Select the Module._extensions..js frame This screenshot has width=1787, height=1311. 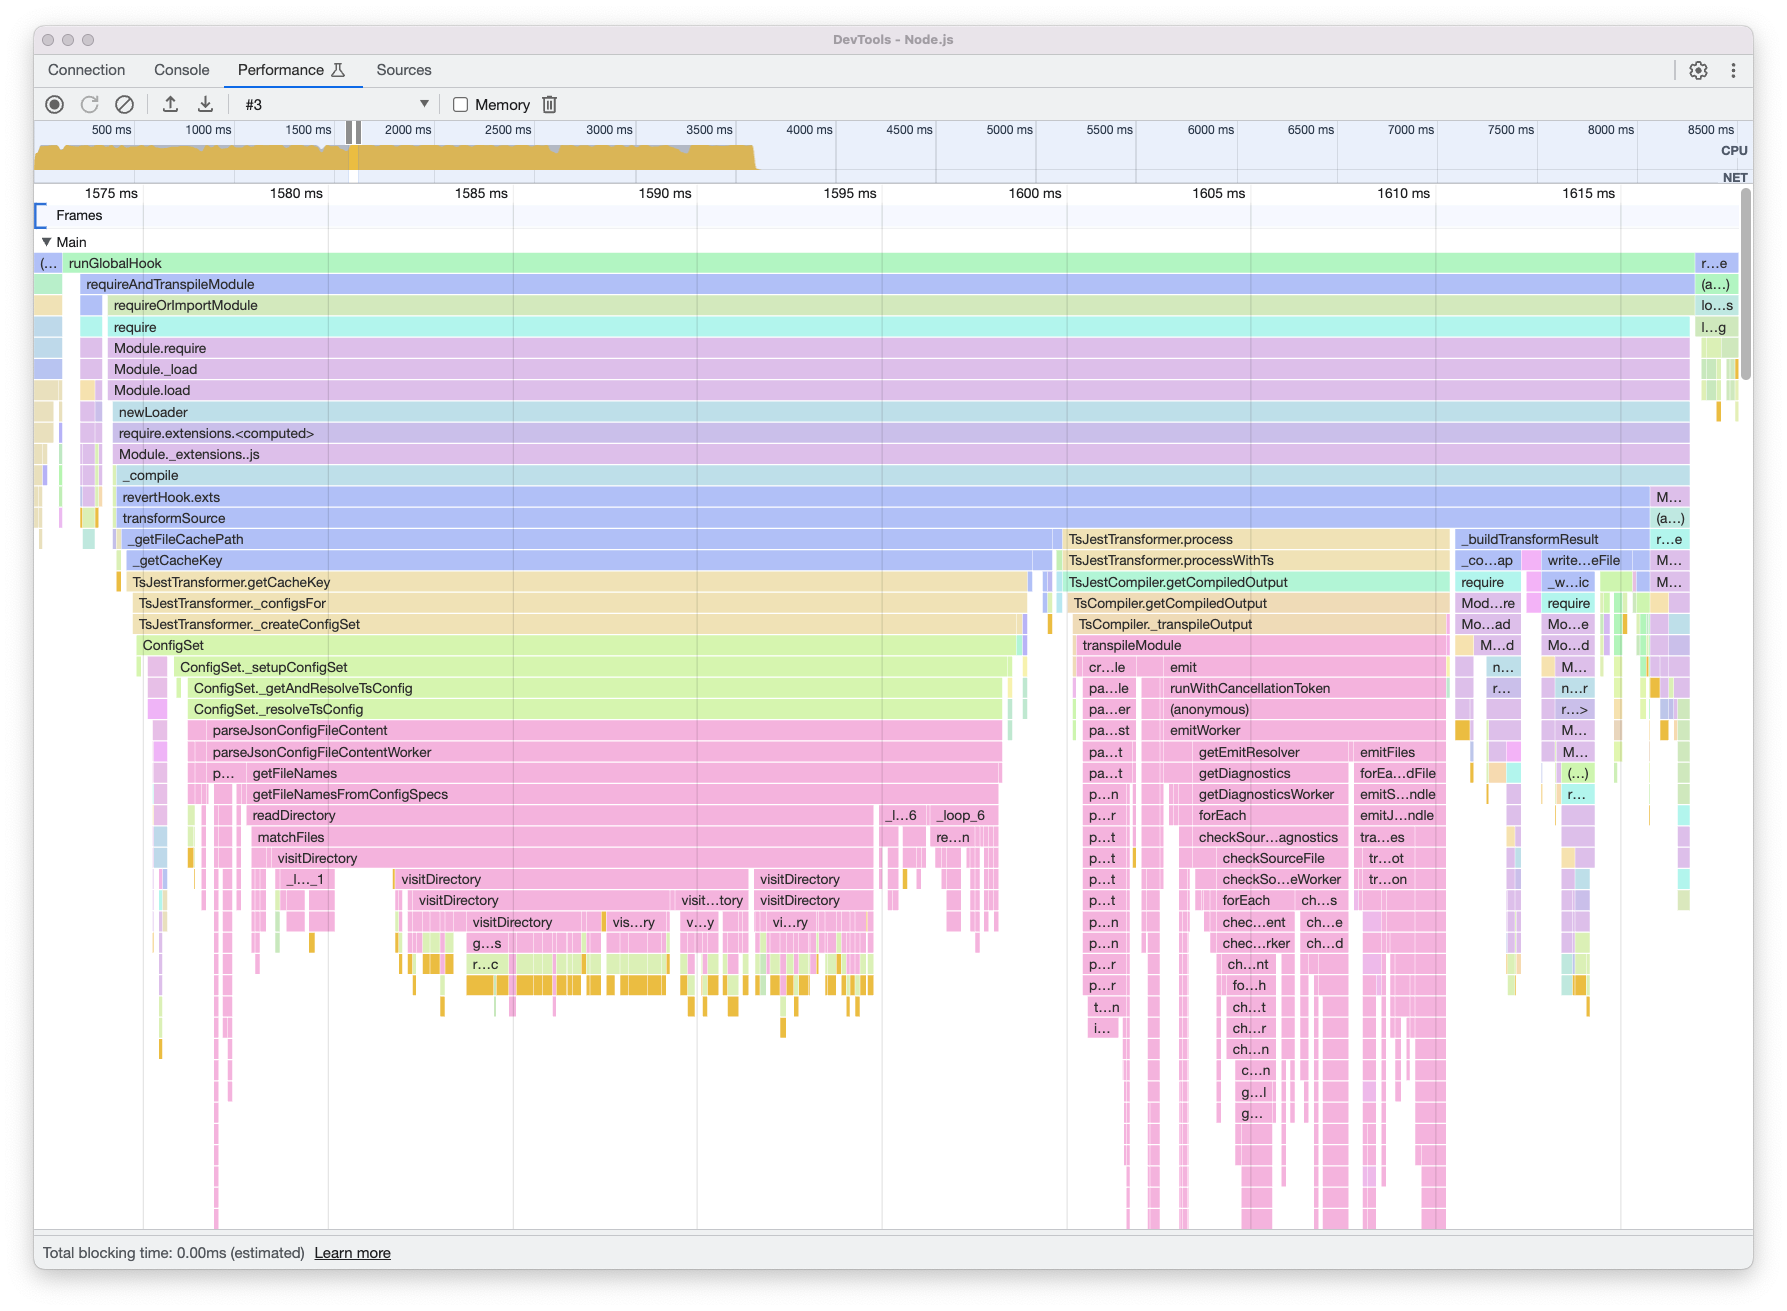[x=901, y=454]
